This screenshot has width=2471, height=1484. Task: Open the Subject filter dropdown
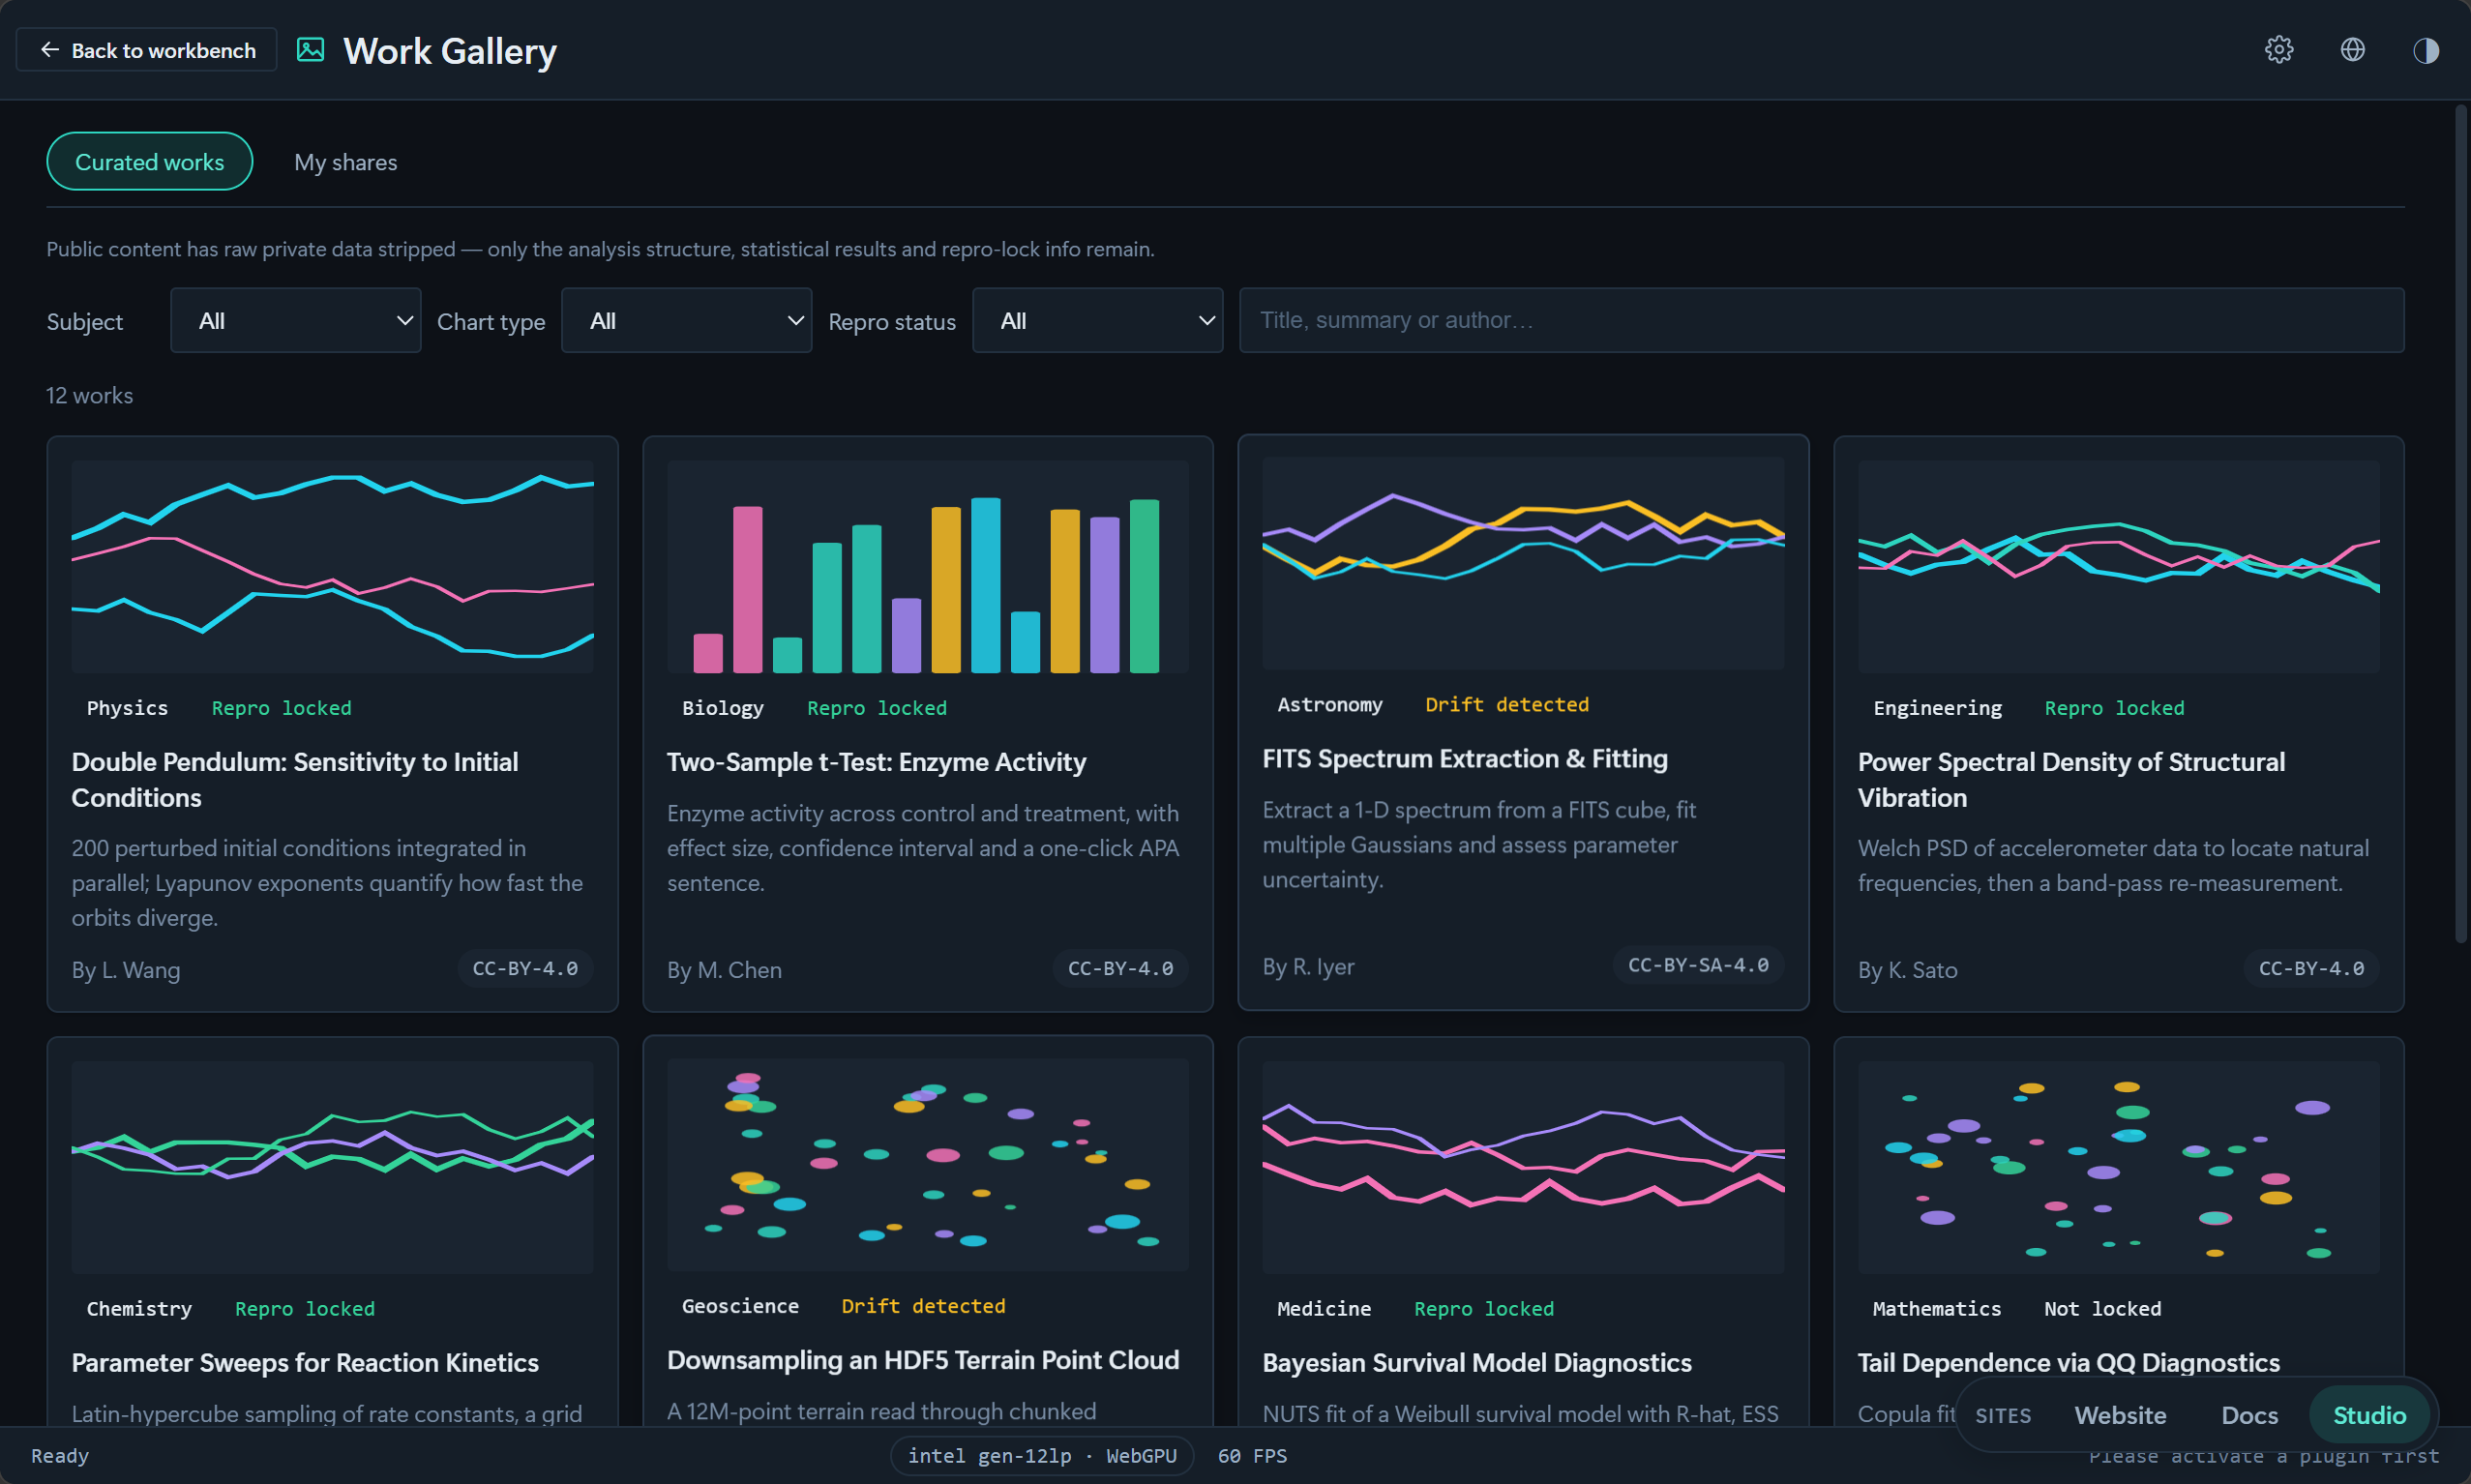point(295,321)
